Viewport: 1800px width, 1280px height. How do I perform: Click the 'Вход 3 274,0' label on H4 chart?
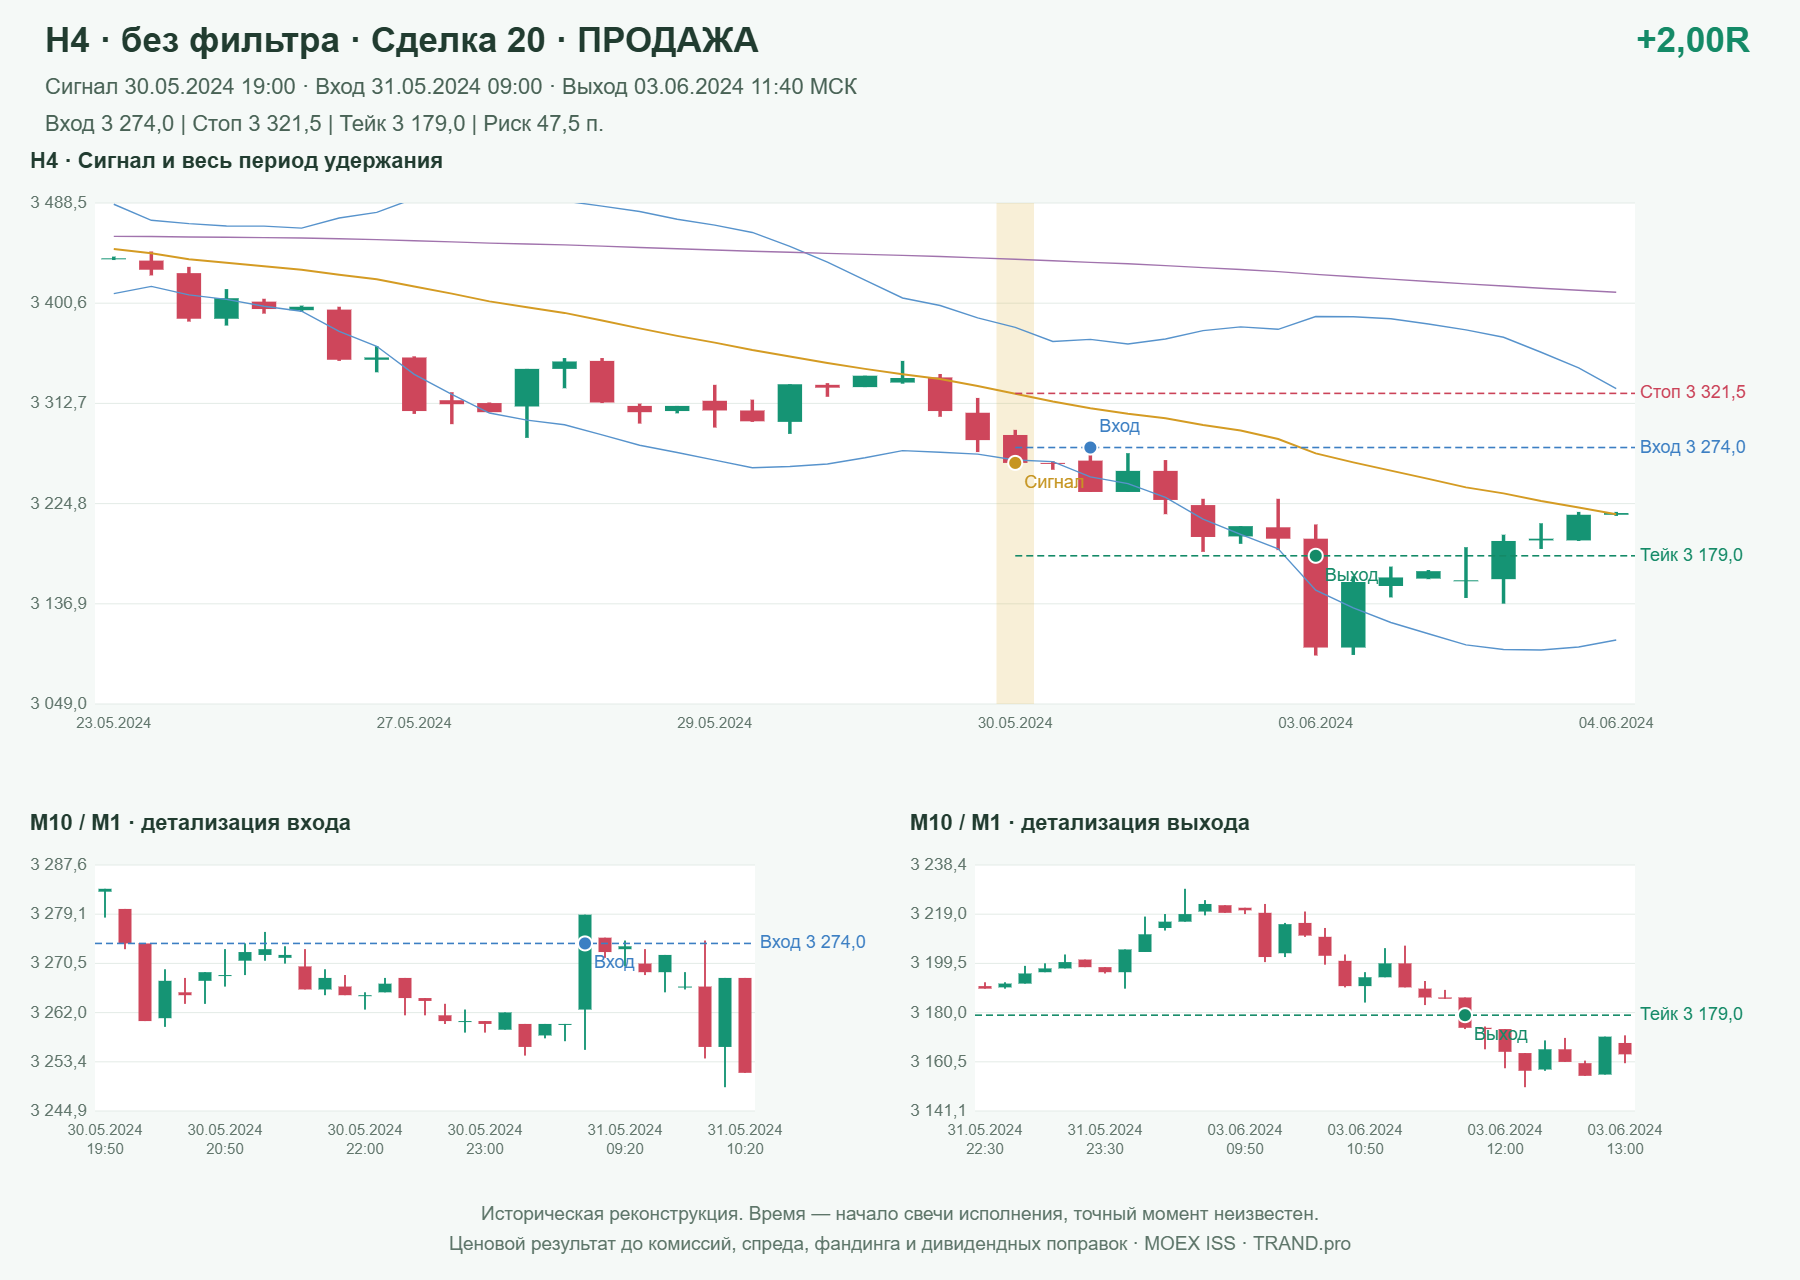[1692, 447]
